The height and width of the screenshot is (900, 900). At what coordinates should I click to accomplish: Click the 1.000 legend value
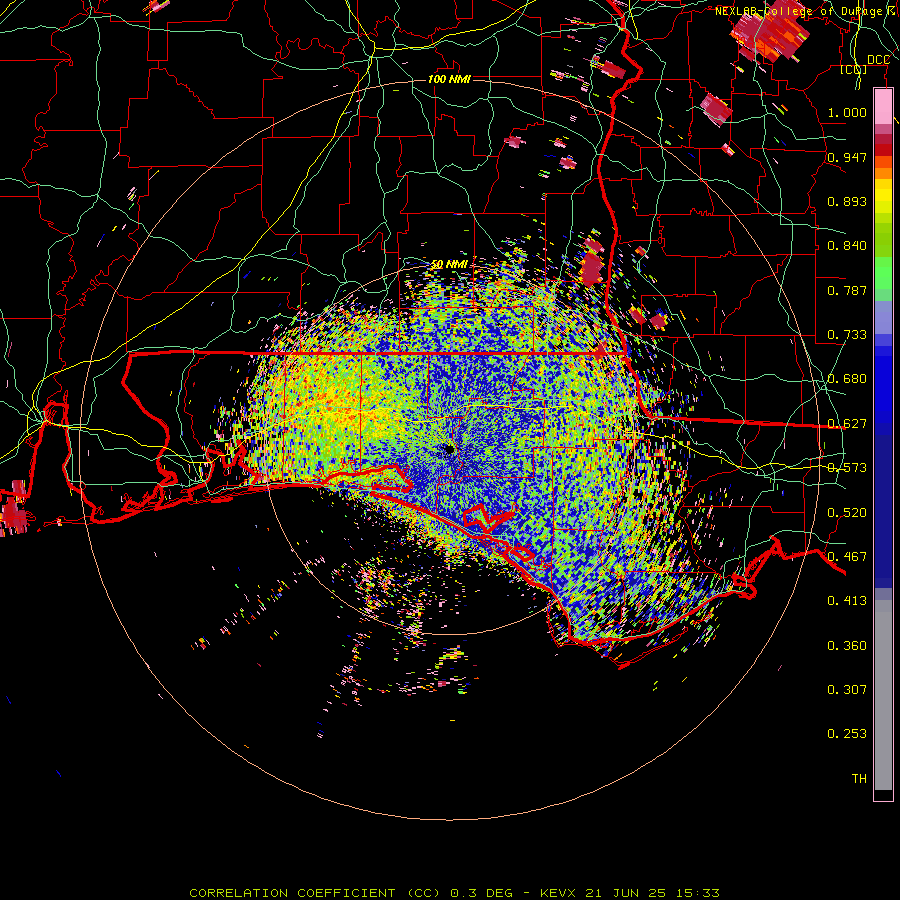(847, 112)
